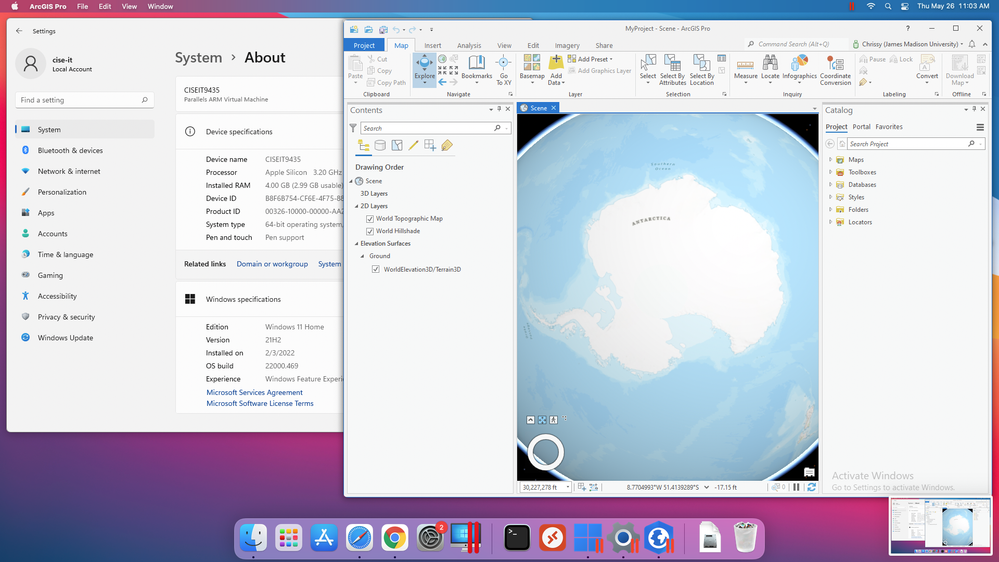Click the navigator full control toggle icon
999x562 pixels.
531,420
